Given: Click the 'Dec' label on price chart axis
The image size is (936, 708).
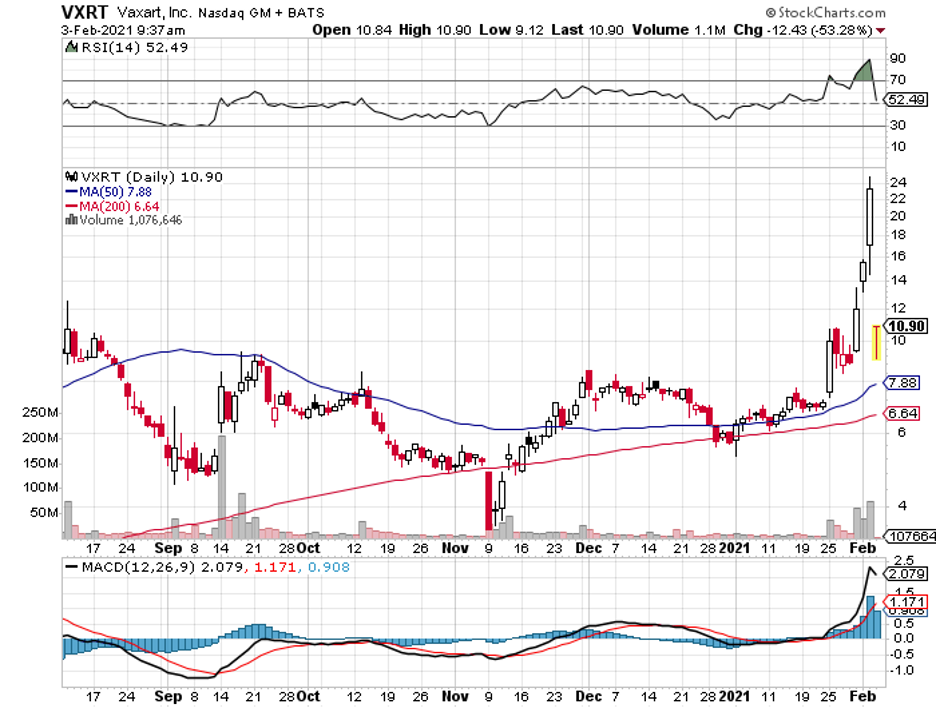Looking at the screenshot, I should pyautogui.click(x=589, y=548).
